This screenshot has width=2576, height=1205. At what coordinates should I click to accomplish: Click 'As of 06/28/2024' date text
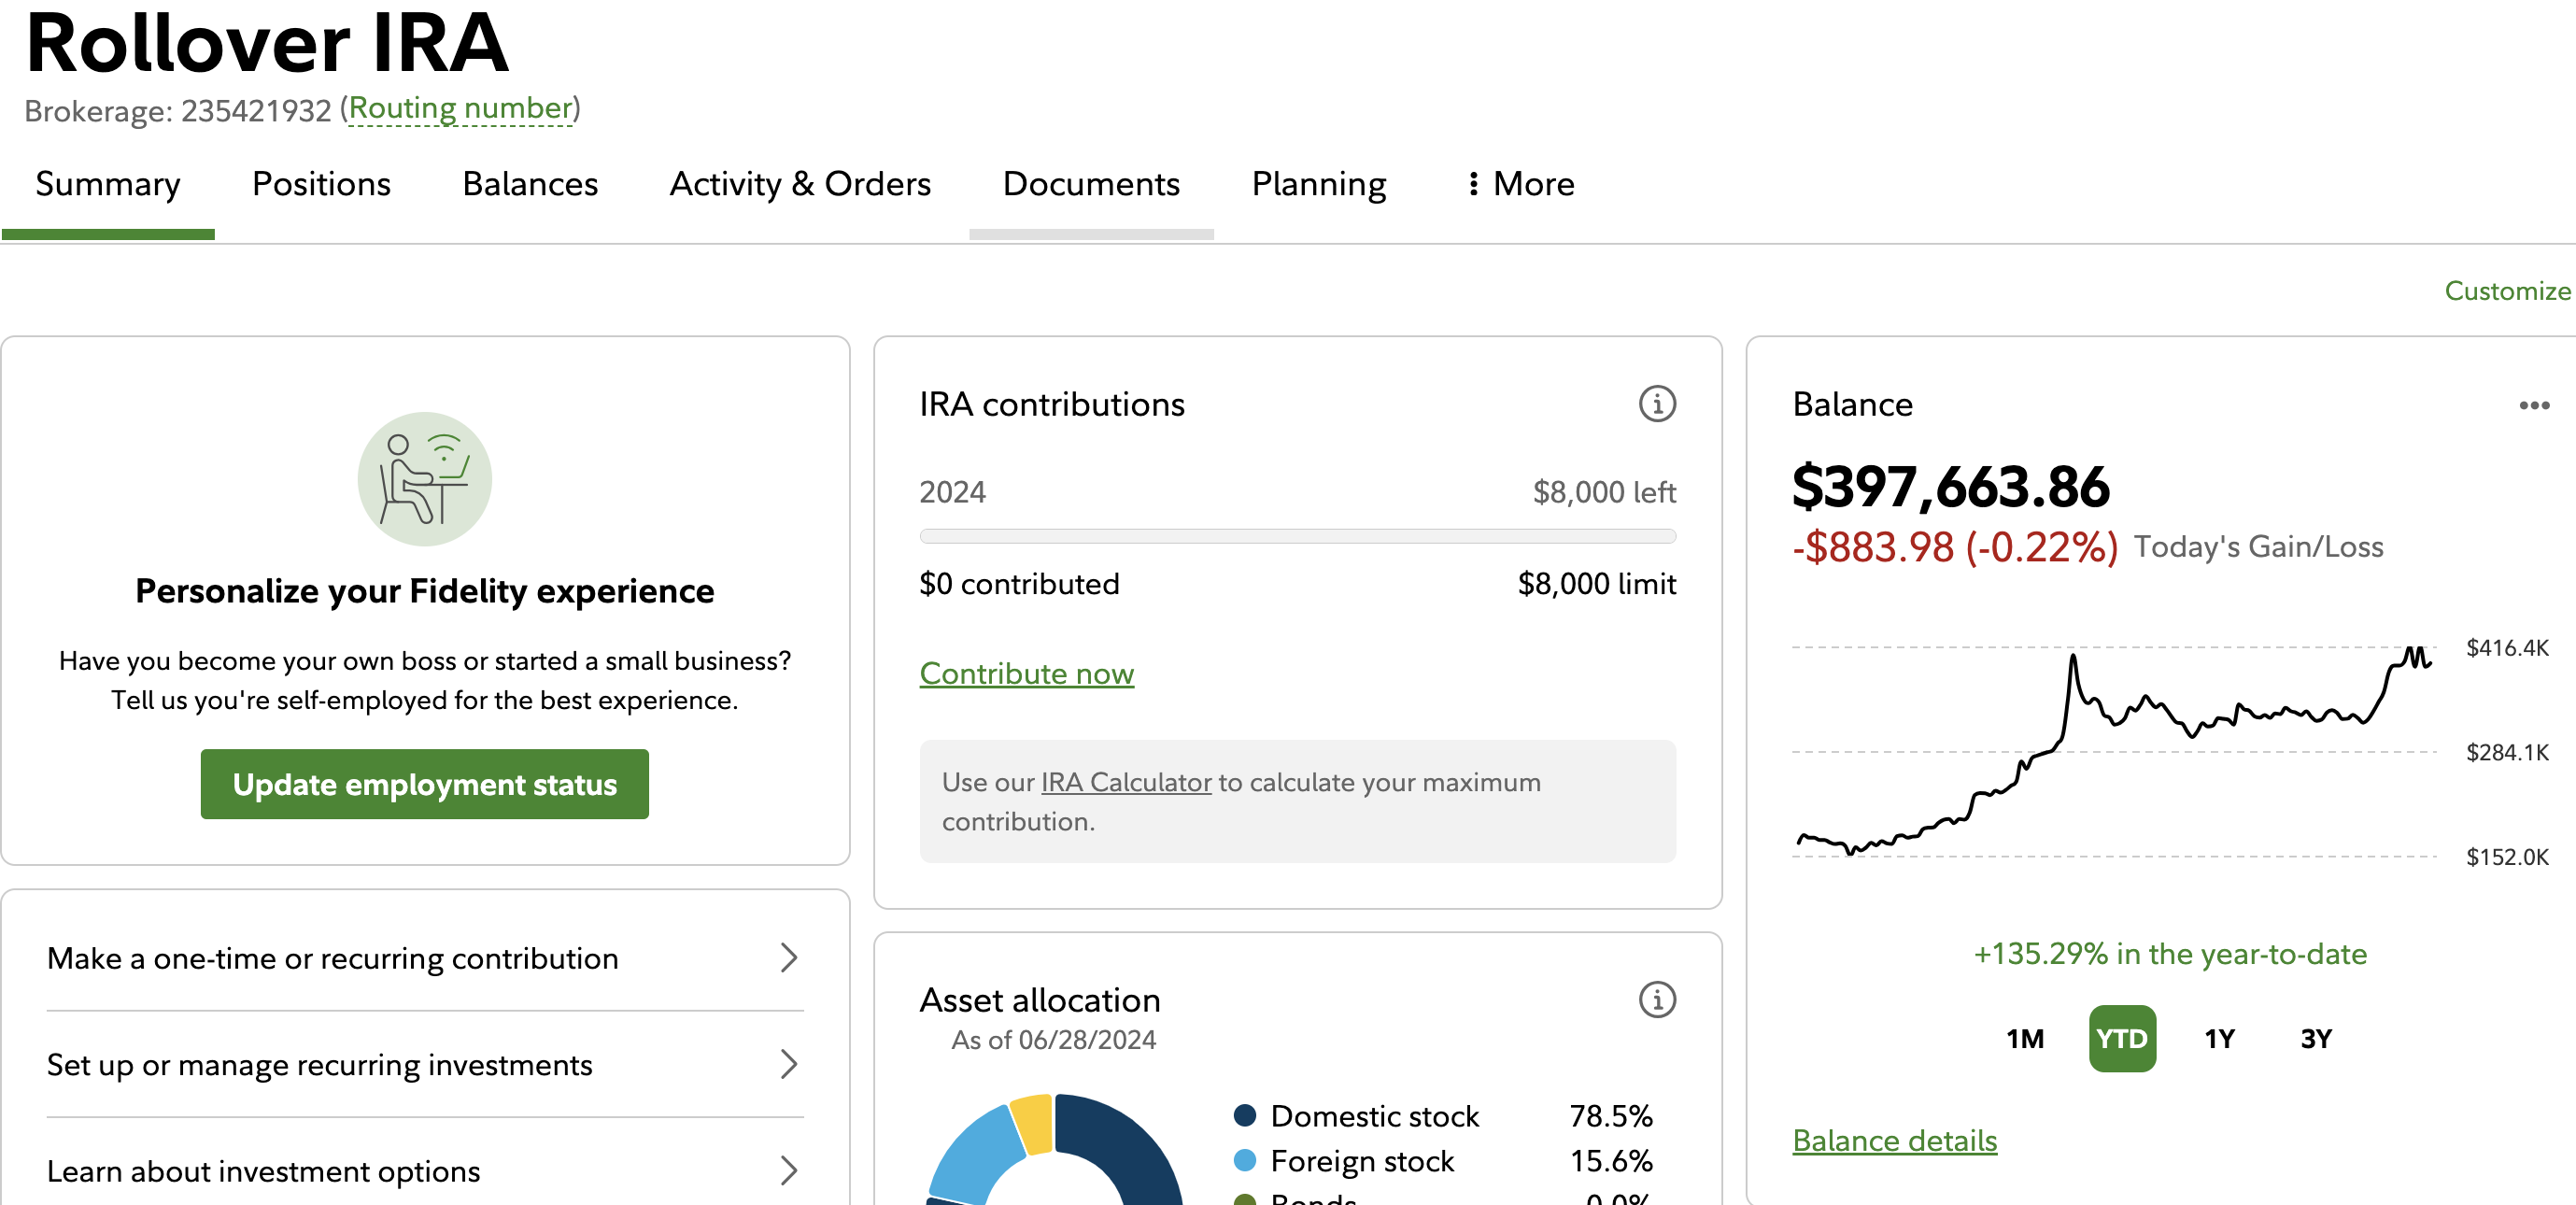point(1053,1039)
